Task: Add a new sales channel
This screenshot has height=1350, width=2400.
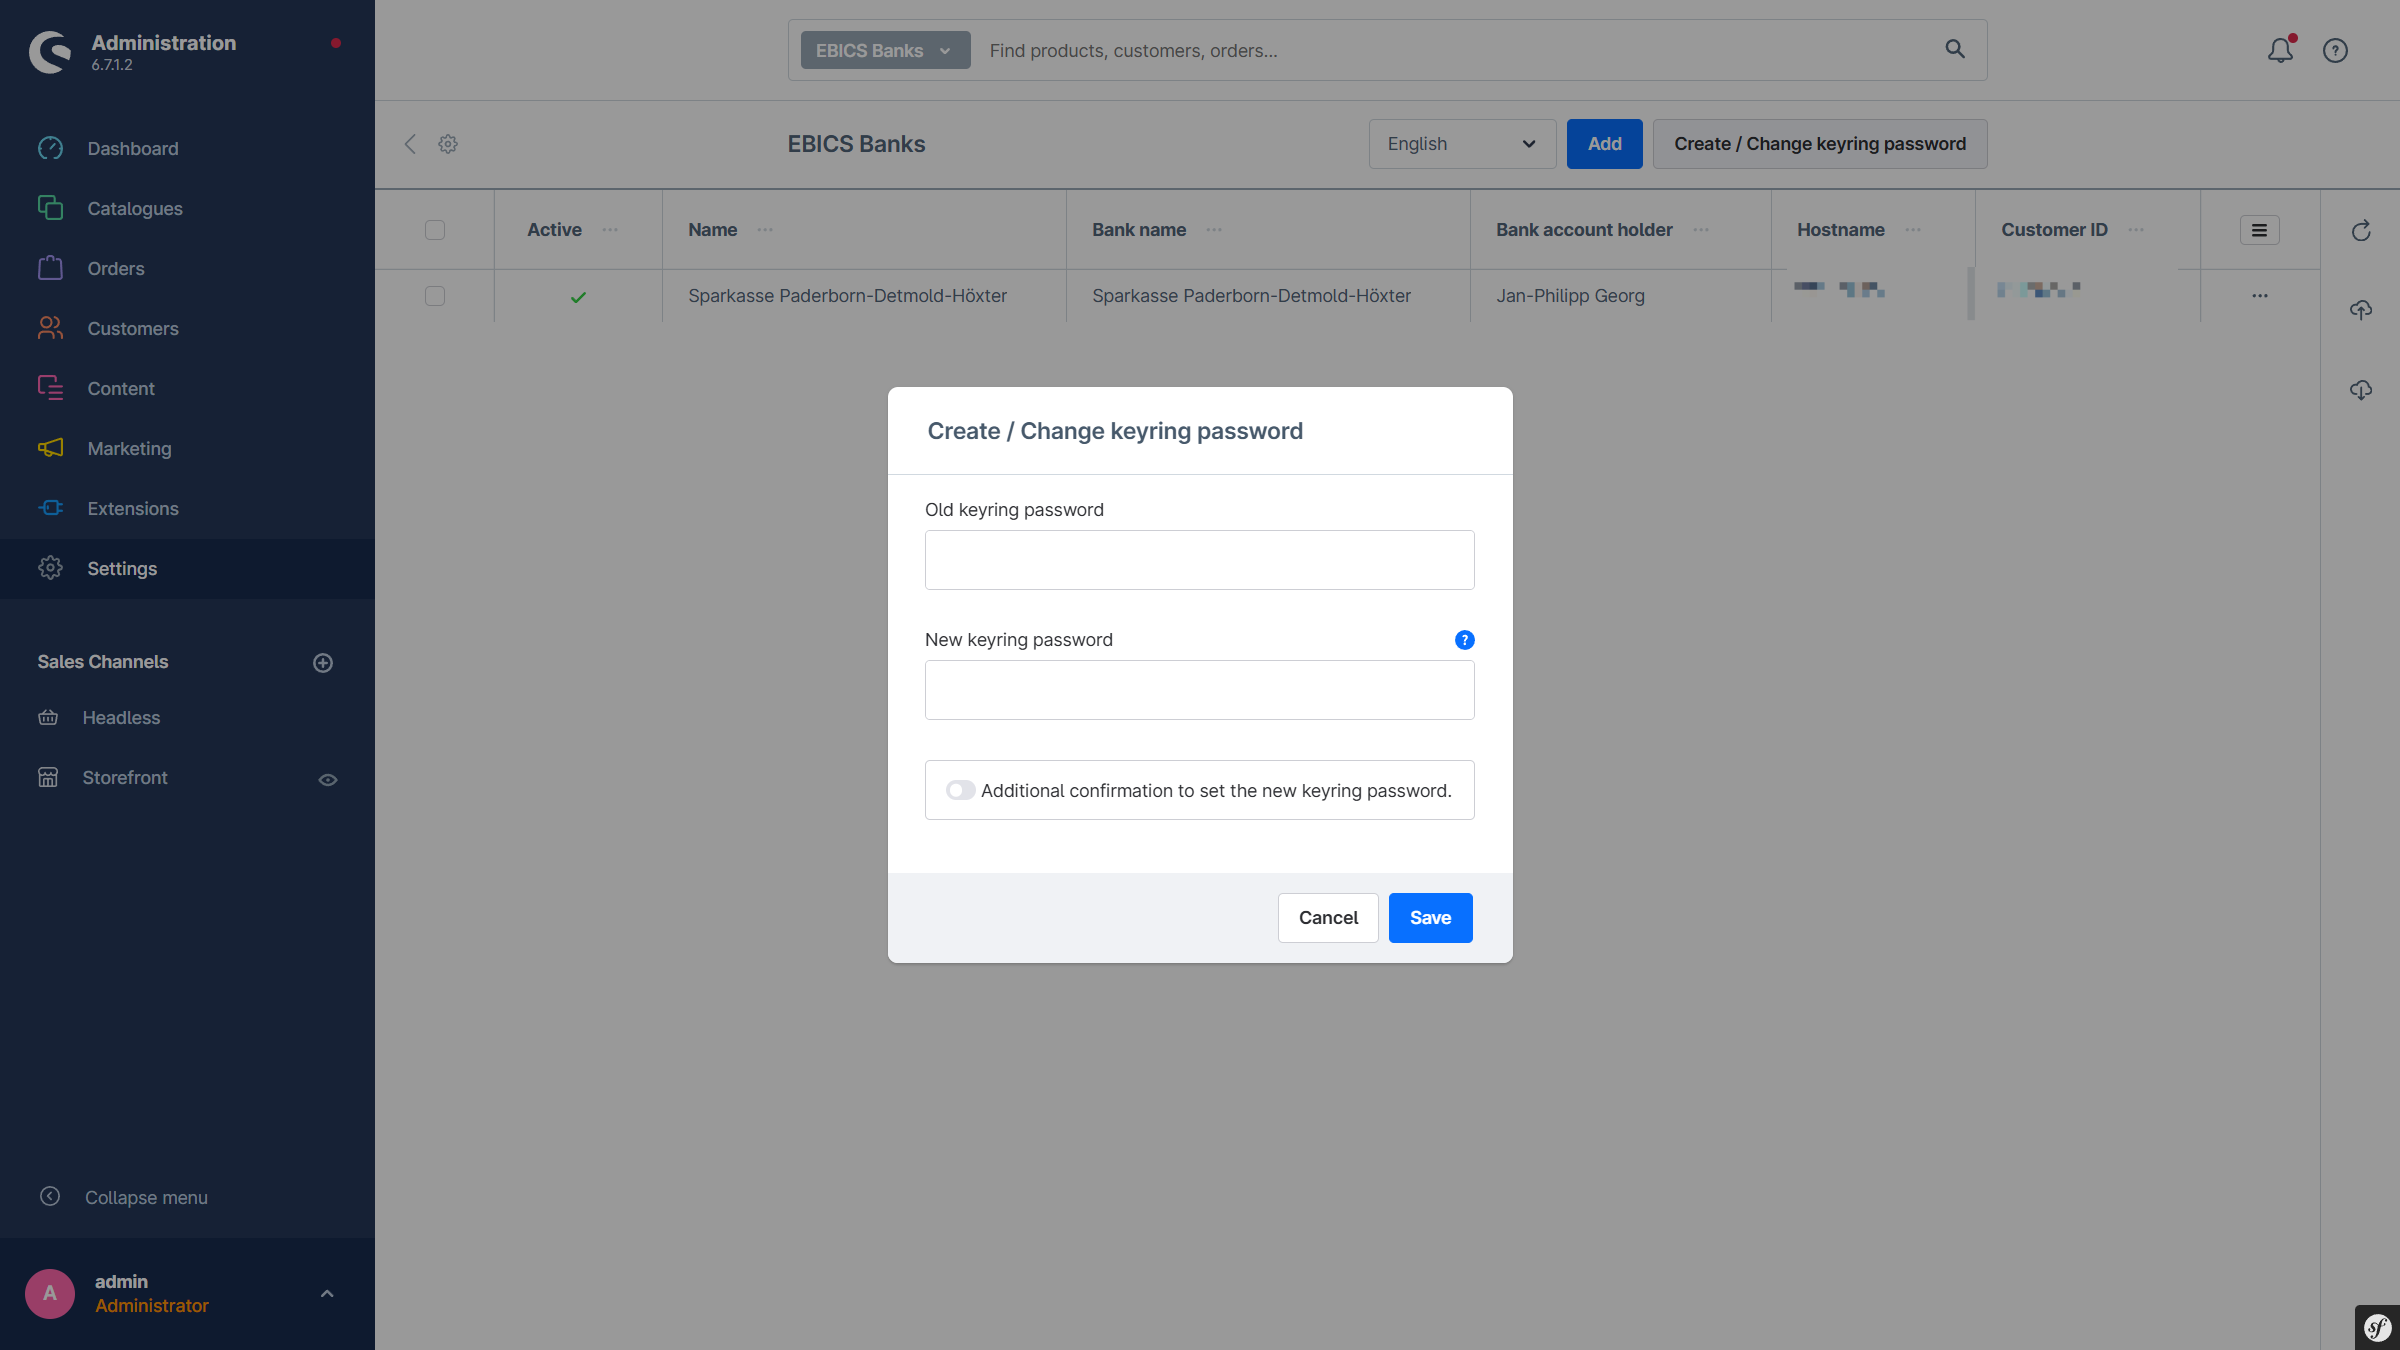Action: click(323, 662)
